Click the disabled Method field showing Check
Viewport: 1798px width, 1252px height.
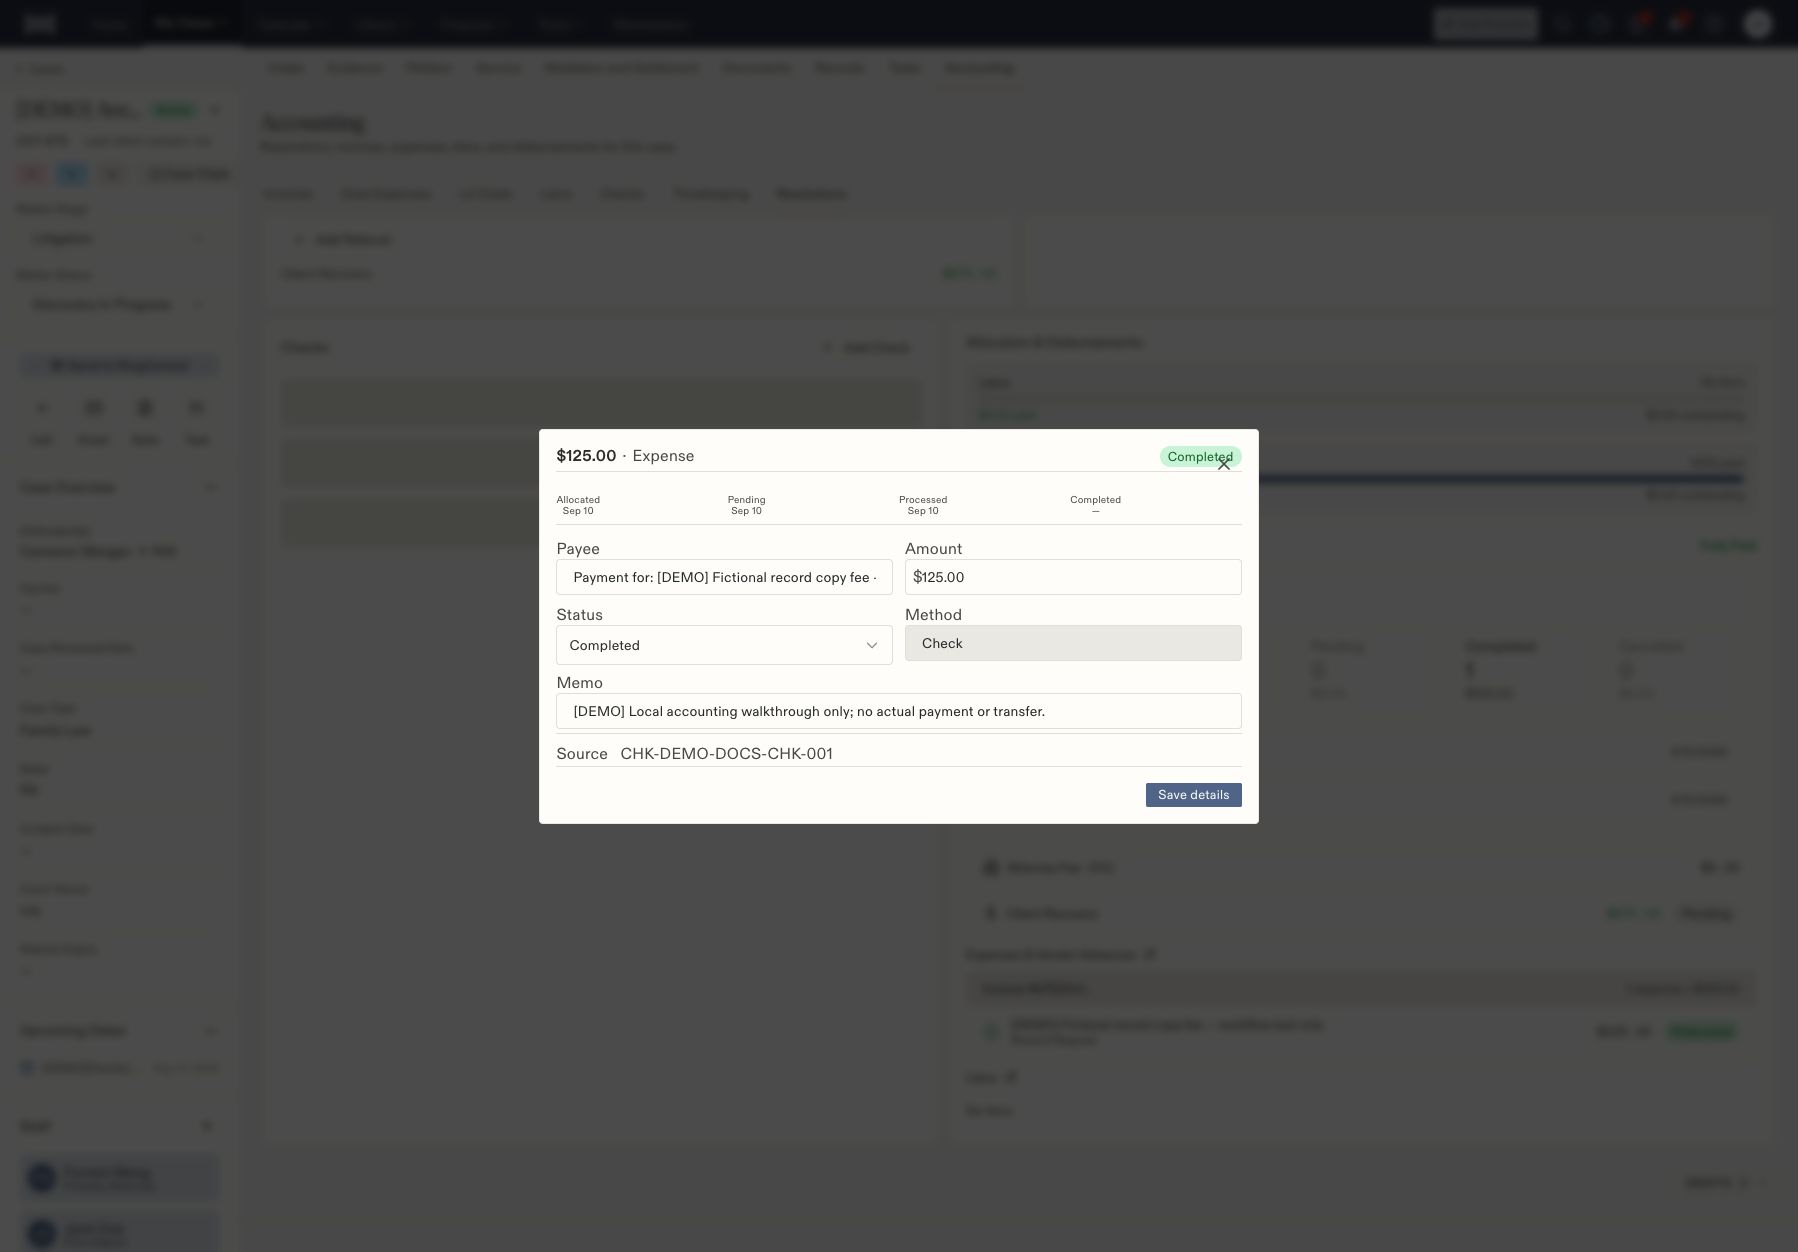pos(1073,643)
